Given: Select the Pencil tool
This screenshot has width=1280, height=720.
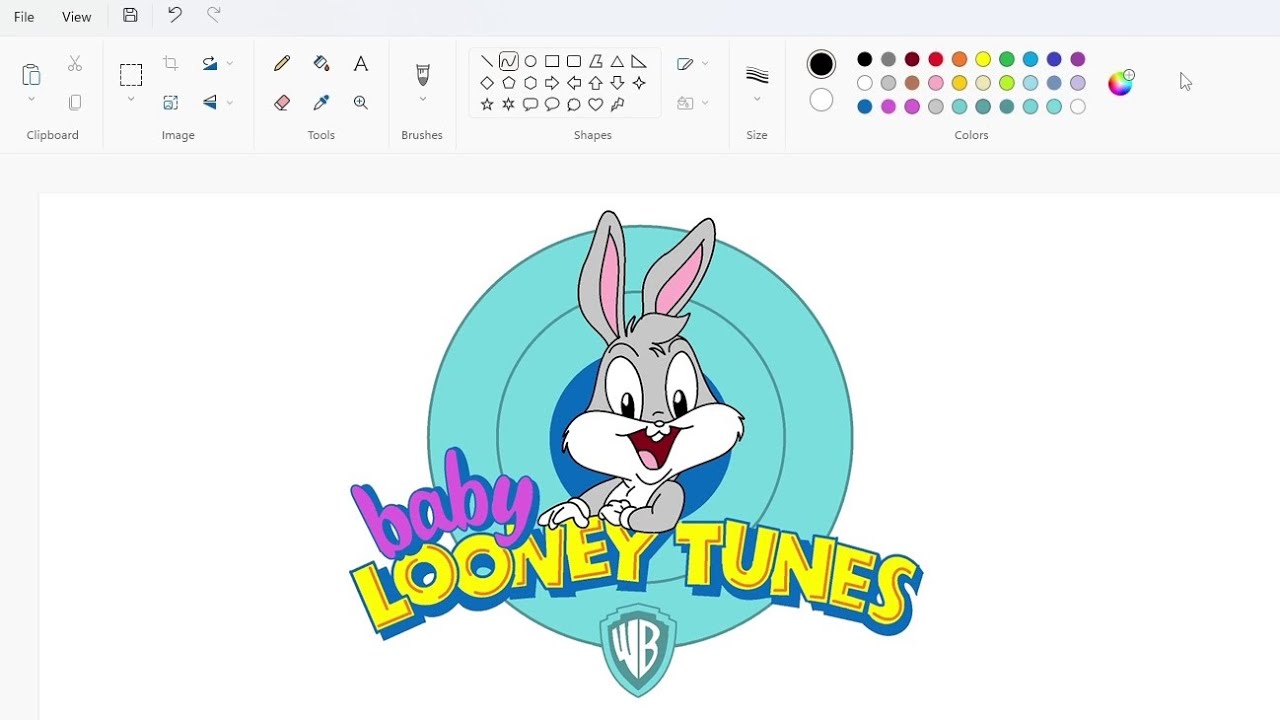Looking at the screenshot, I should click(x=282, y=64).
